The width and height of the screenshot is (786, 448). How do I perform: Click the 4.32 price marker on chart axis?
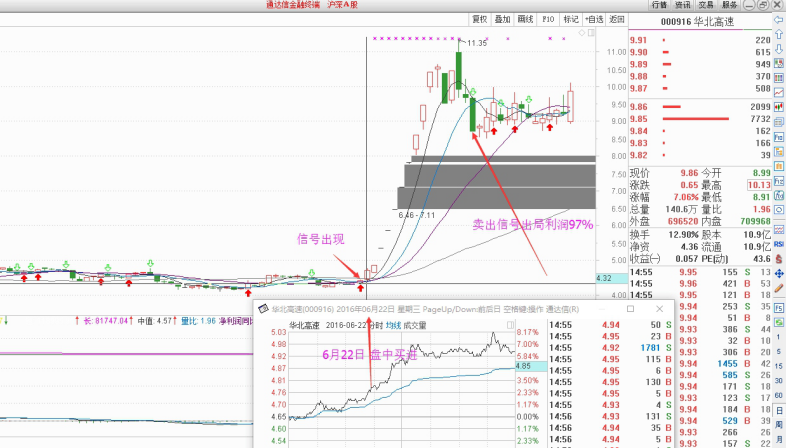(612, 278)
